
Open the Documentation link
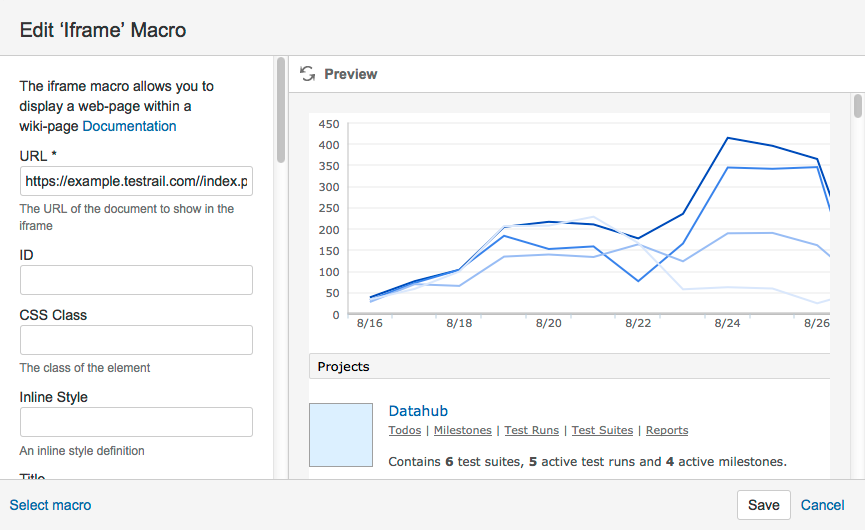[129, 126]
